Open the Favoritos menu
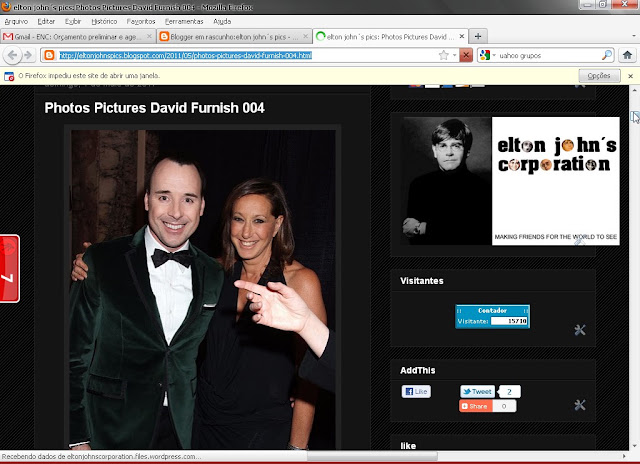The image size is (640, 464). [x=141, y=21]
